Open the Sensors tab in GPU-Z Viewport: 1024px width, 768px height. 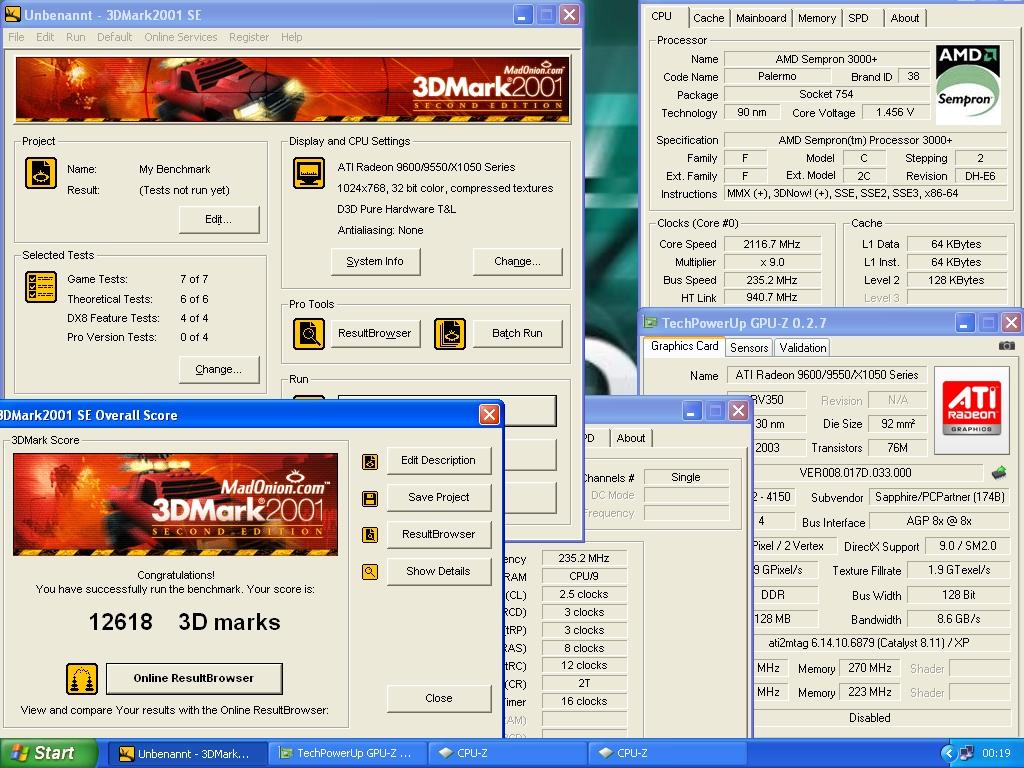[x=749, y=347]
